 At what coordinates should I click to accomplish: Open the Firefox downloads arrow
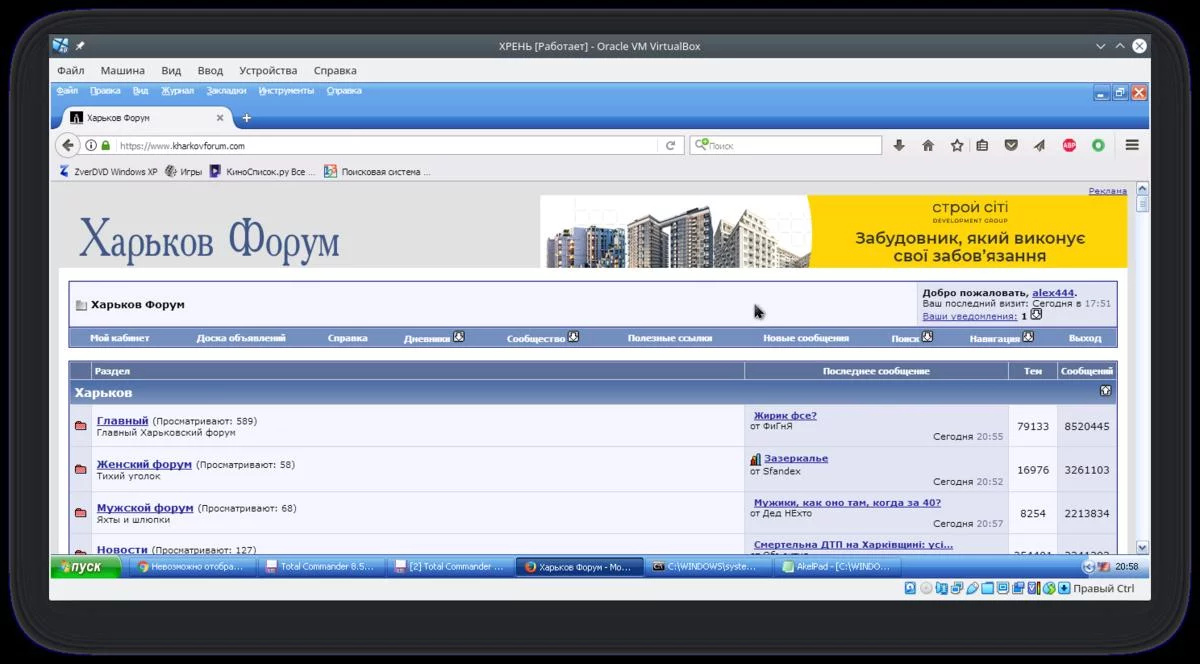point(899,145)
